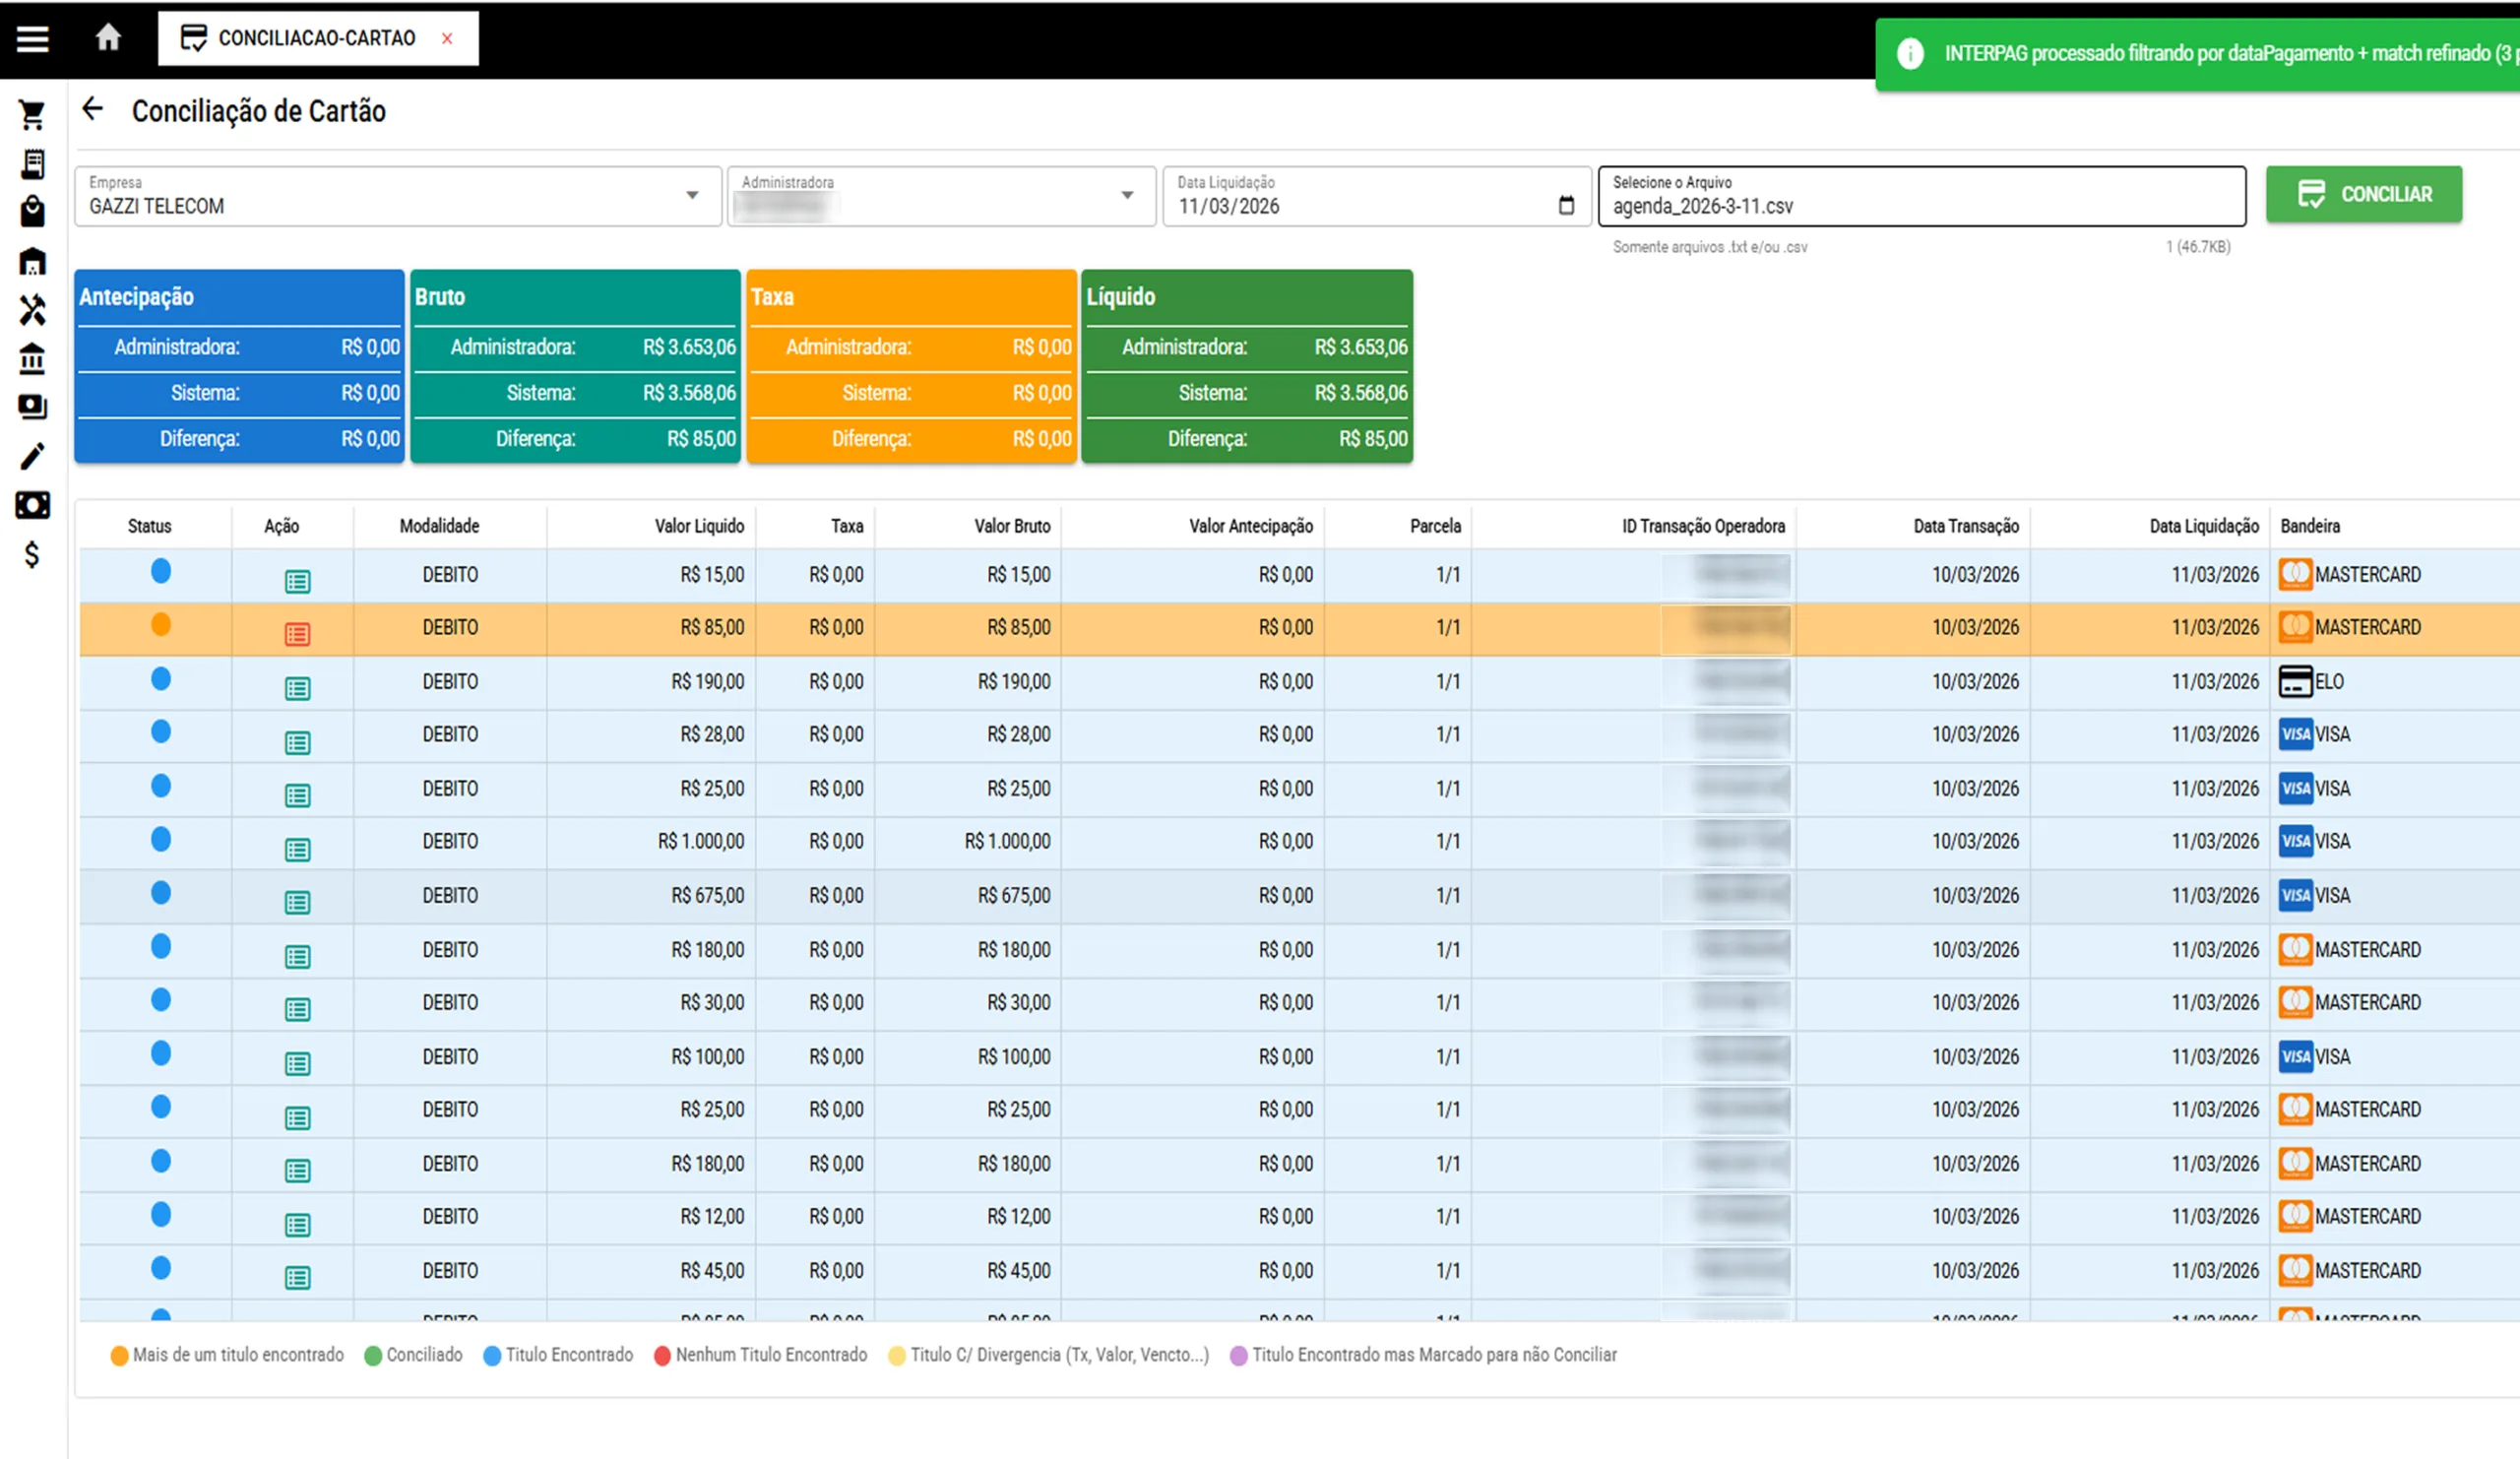Click the pencil edit sidebar icon
Viewport: 2520px width, 1459px height.
click(32, 456)
